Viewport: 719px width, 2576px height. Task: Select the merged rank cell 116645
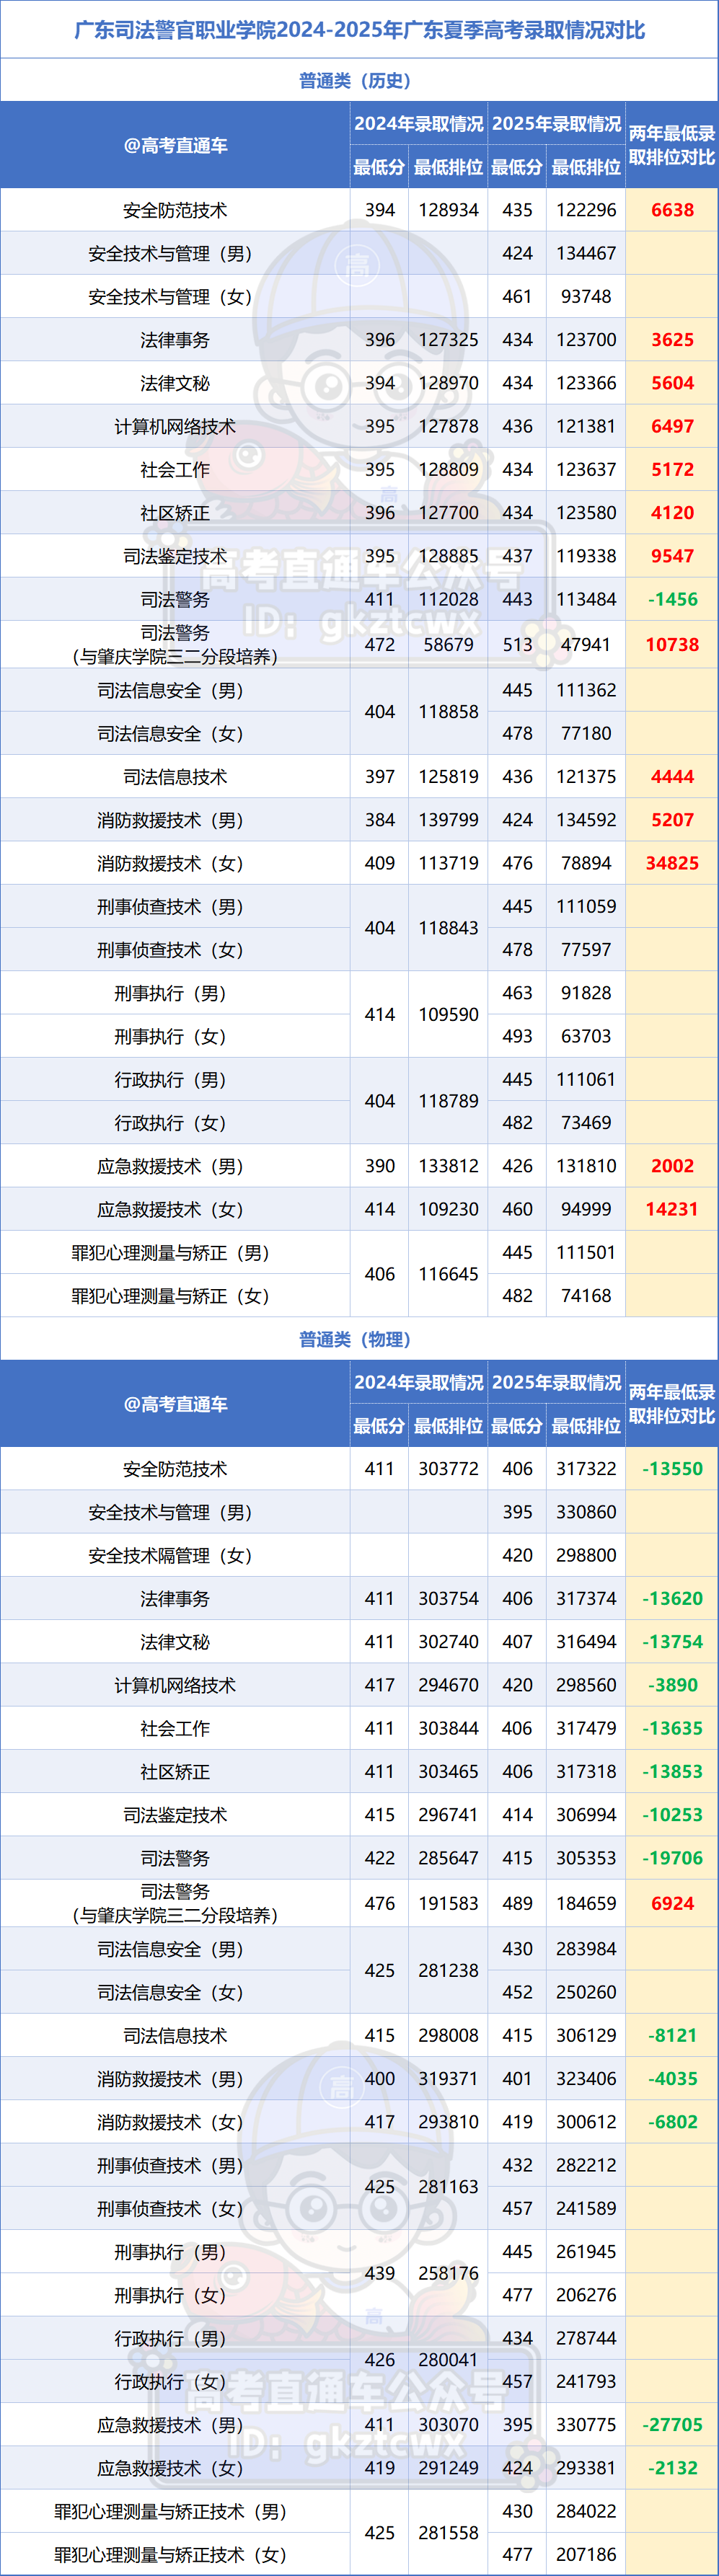448,1274
